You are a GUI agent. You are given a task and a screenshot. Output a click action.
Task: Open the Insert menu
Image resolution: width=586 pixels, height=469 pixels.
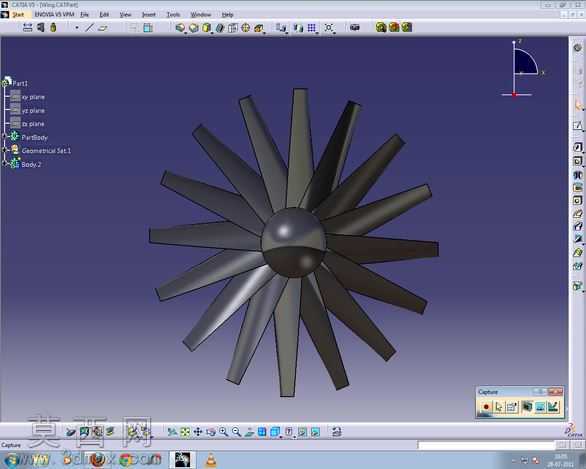click(x=148, y=15)
